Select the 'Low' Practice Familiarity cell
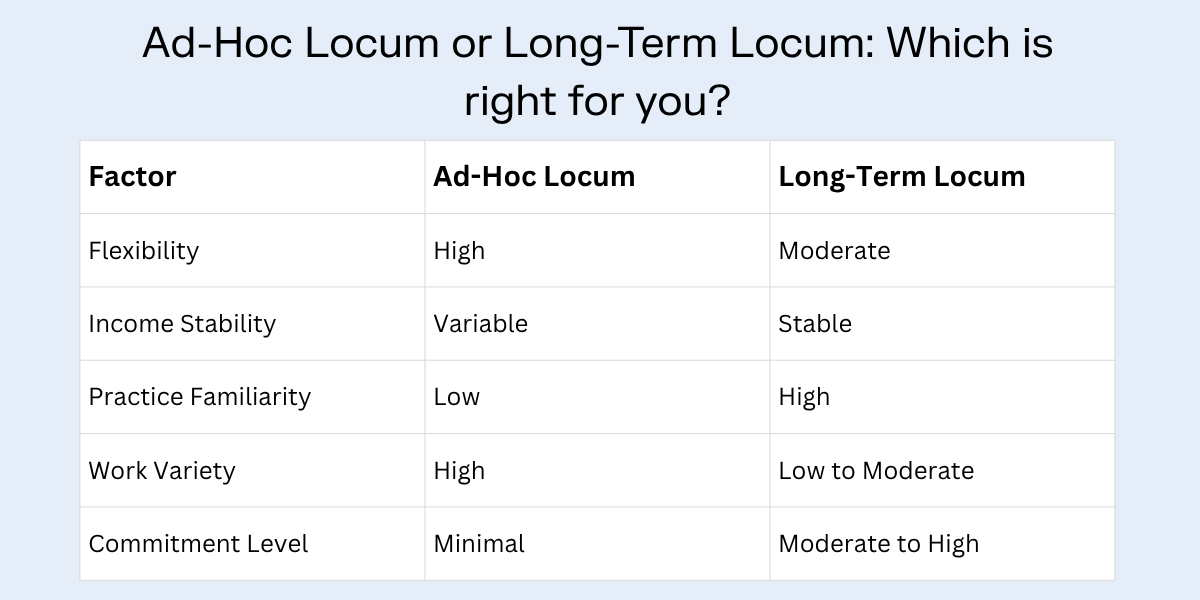Screen dimensions: 1200x600 [457, 397]
